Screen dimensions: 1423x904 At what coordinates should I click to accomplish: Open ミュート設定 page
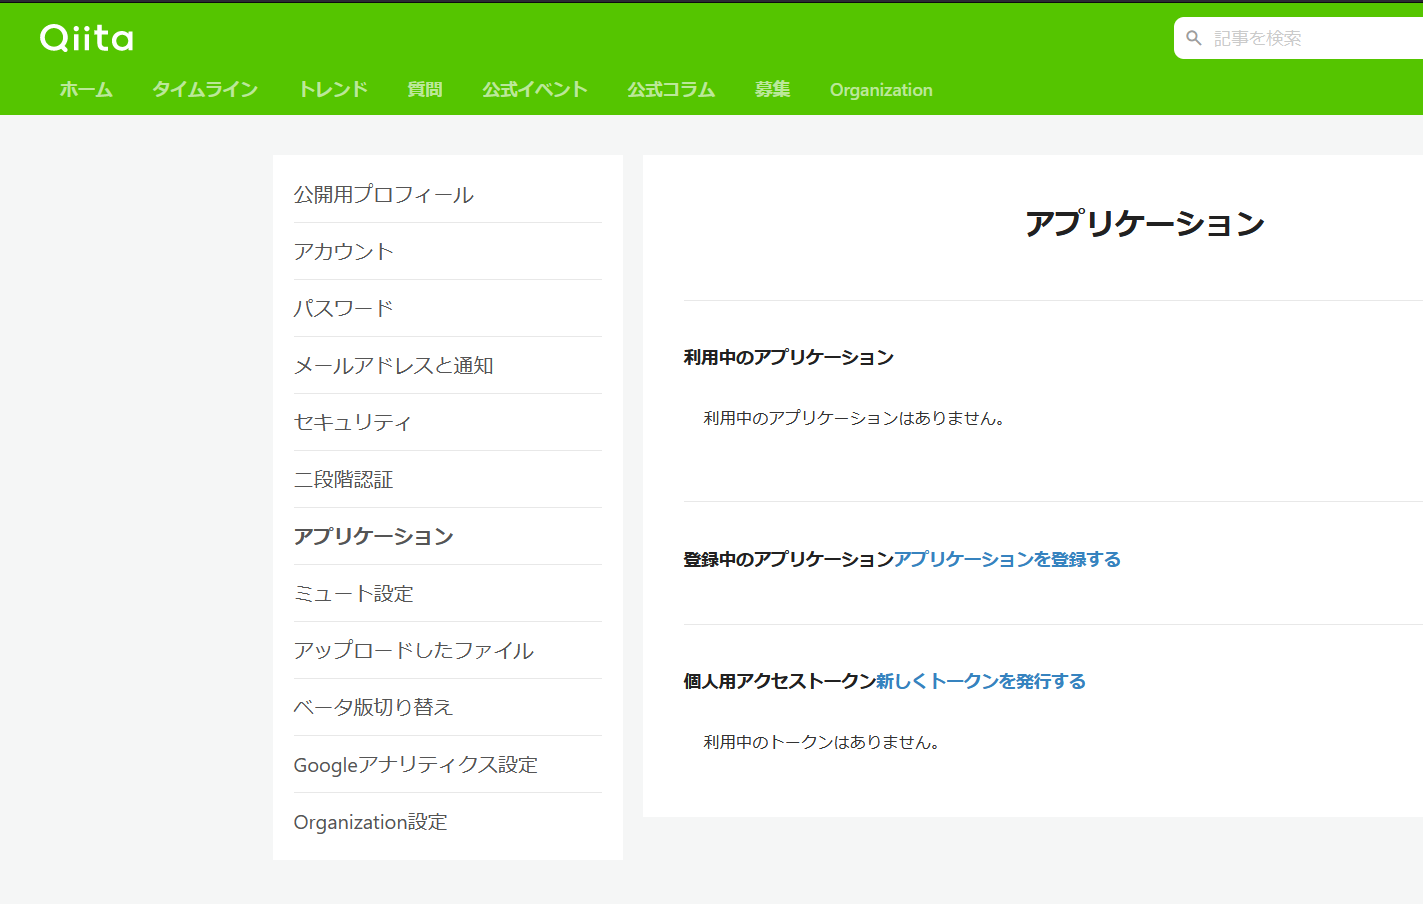(447, 593)
